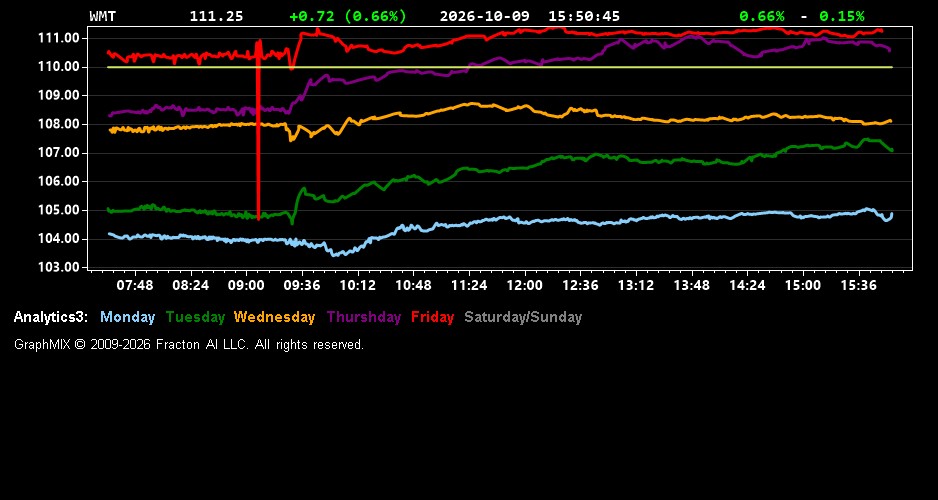Click the 109.00 y-axis label
Viewport: 938px width, 500px height.
(59, 96)
